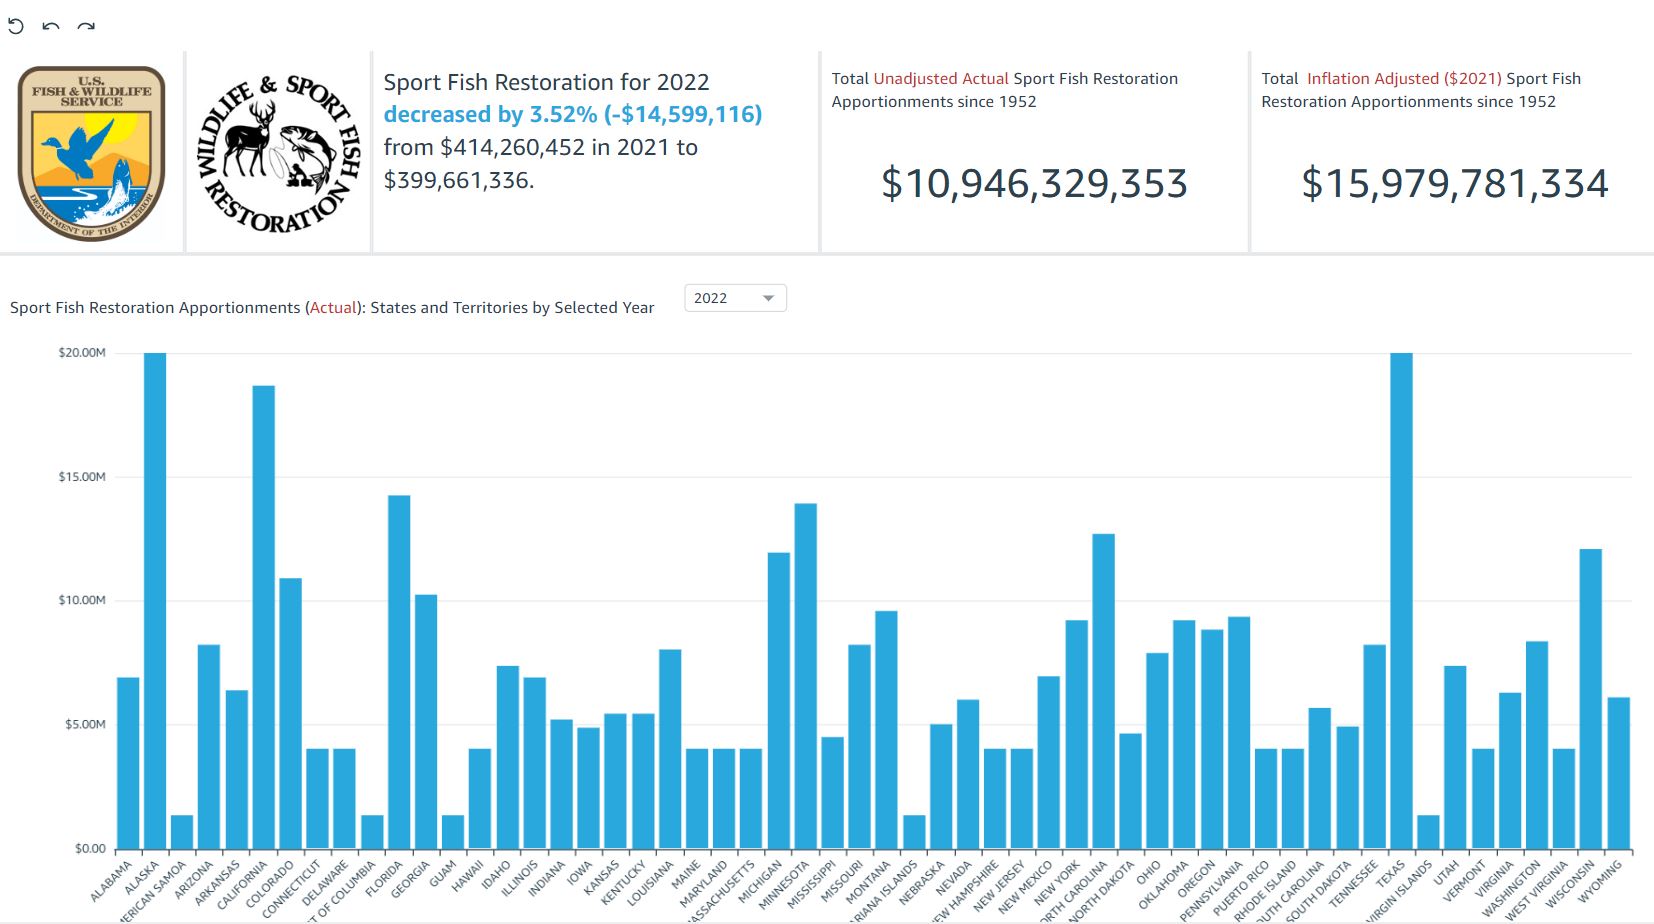
Task: Click the Unadjusted Actual link
Action: (940, 78)
